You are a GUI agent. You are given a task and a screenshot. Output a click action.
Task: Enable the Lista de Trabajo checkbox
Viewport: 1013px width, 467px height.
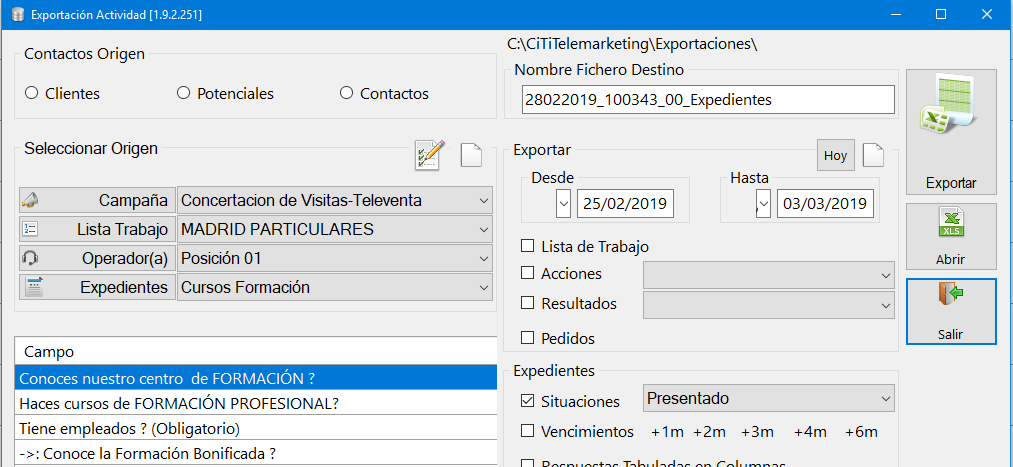pyautogui.click(x=528, y=246)
